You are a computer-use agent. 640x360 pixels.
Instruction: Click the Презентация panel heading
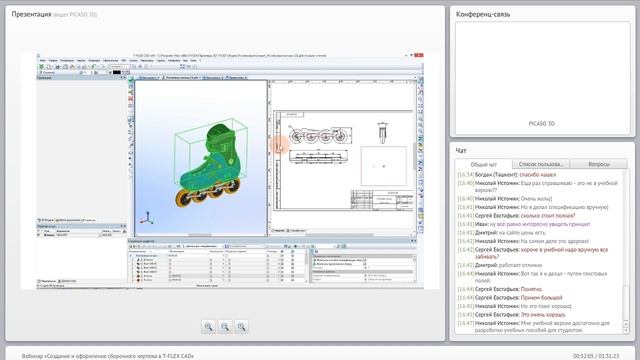(x=31, y=14)
